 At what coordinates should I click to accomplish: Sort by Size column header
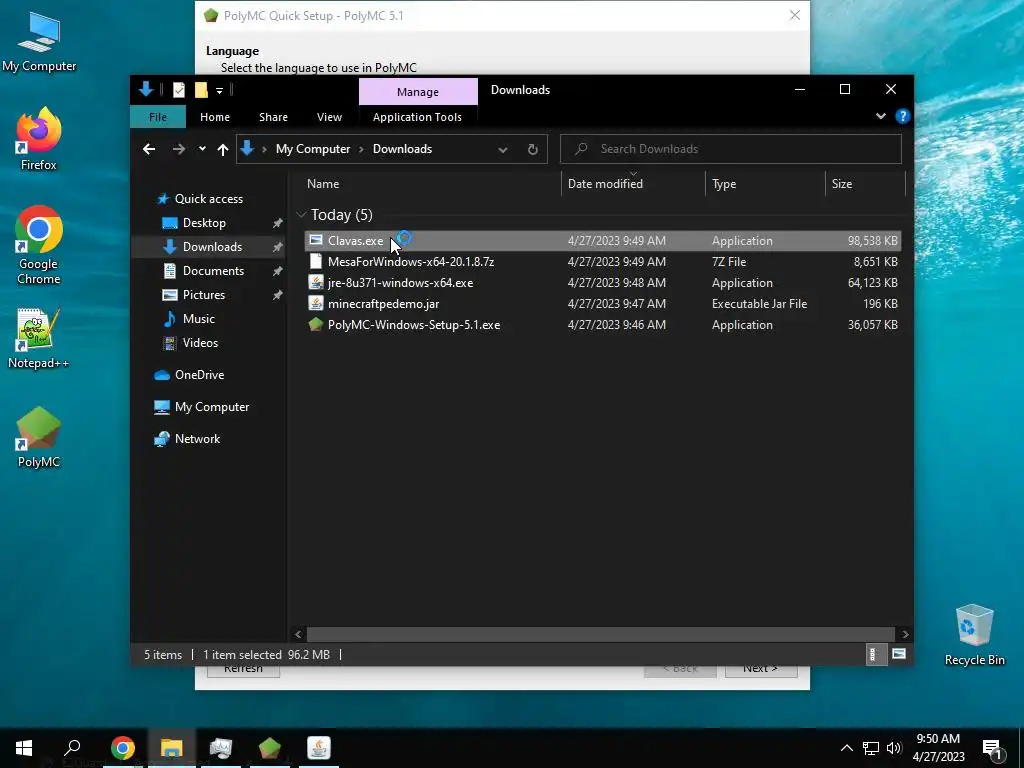[865, 184]
